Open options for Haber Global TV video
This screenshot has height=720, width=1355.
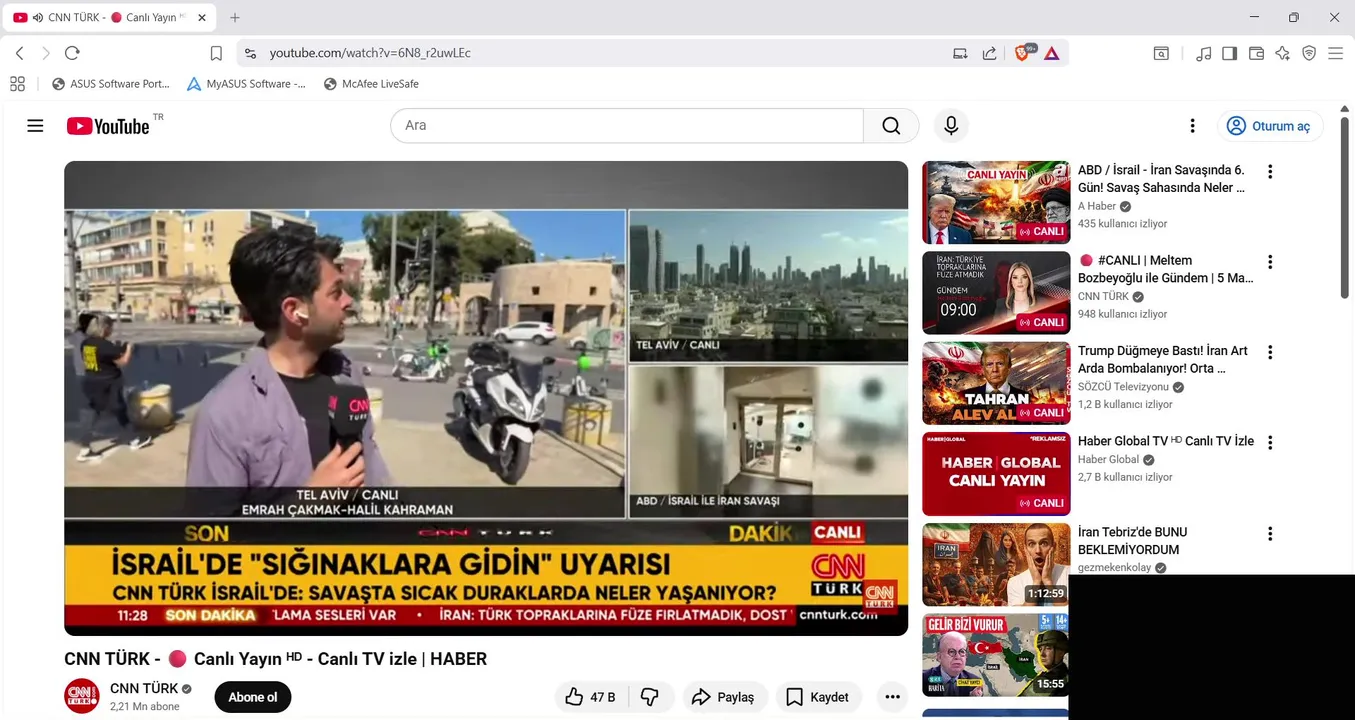tap(1270, 442)
